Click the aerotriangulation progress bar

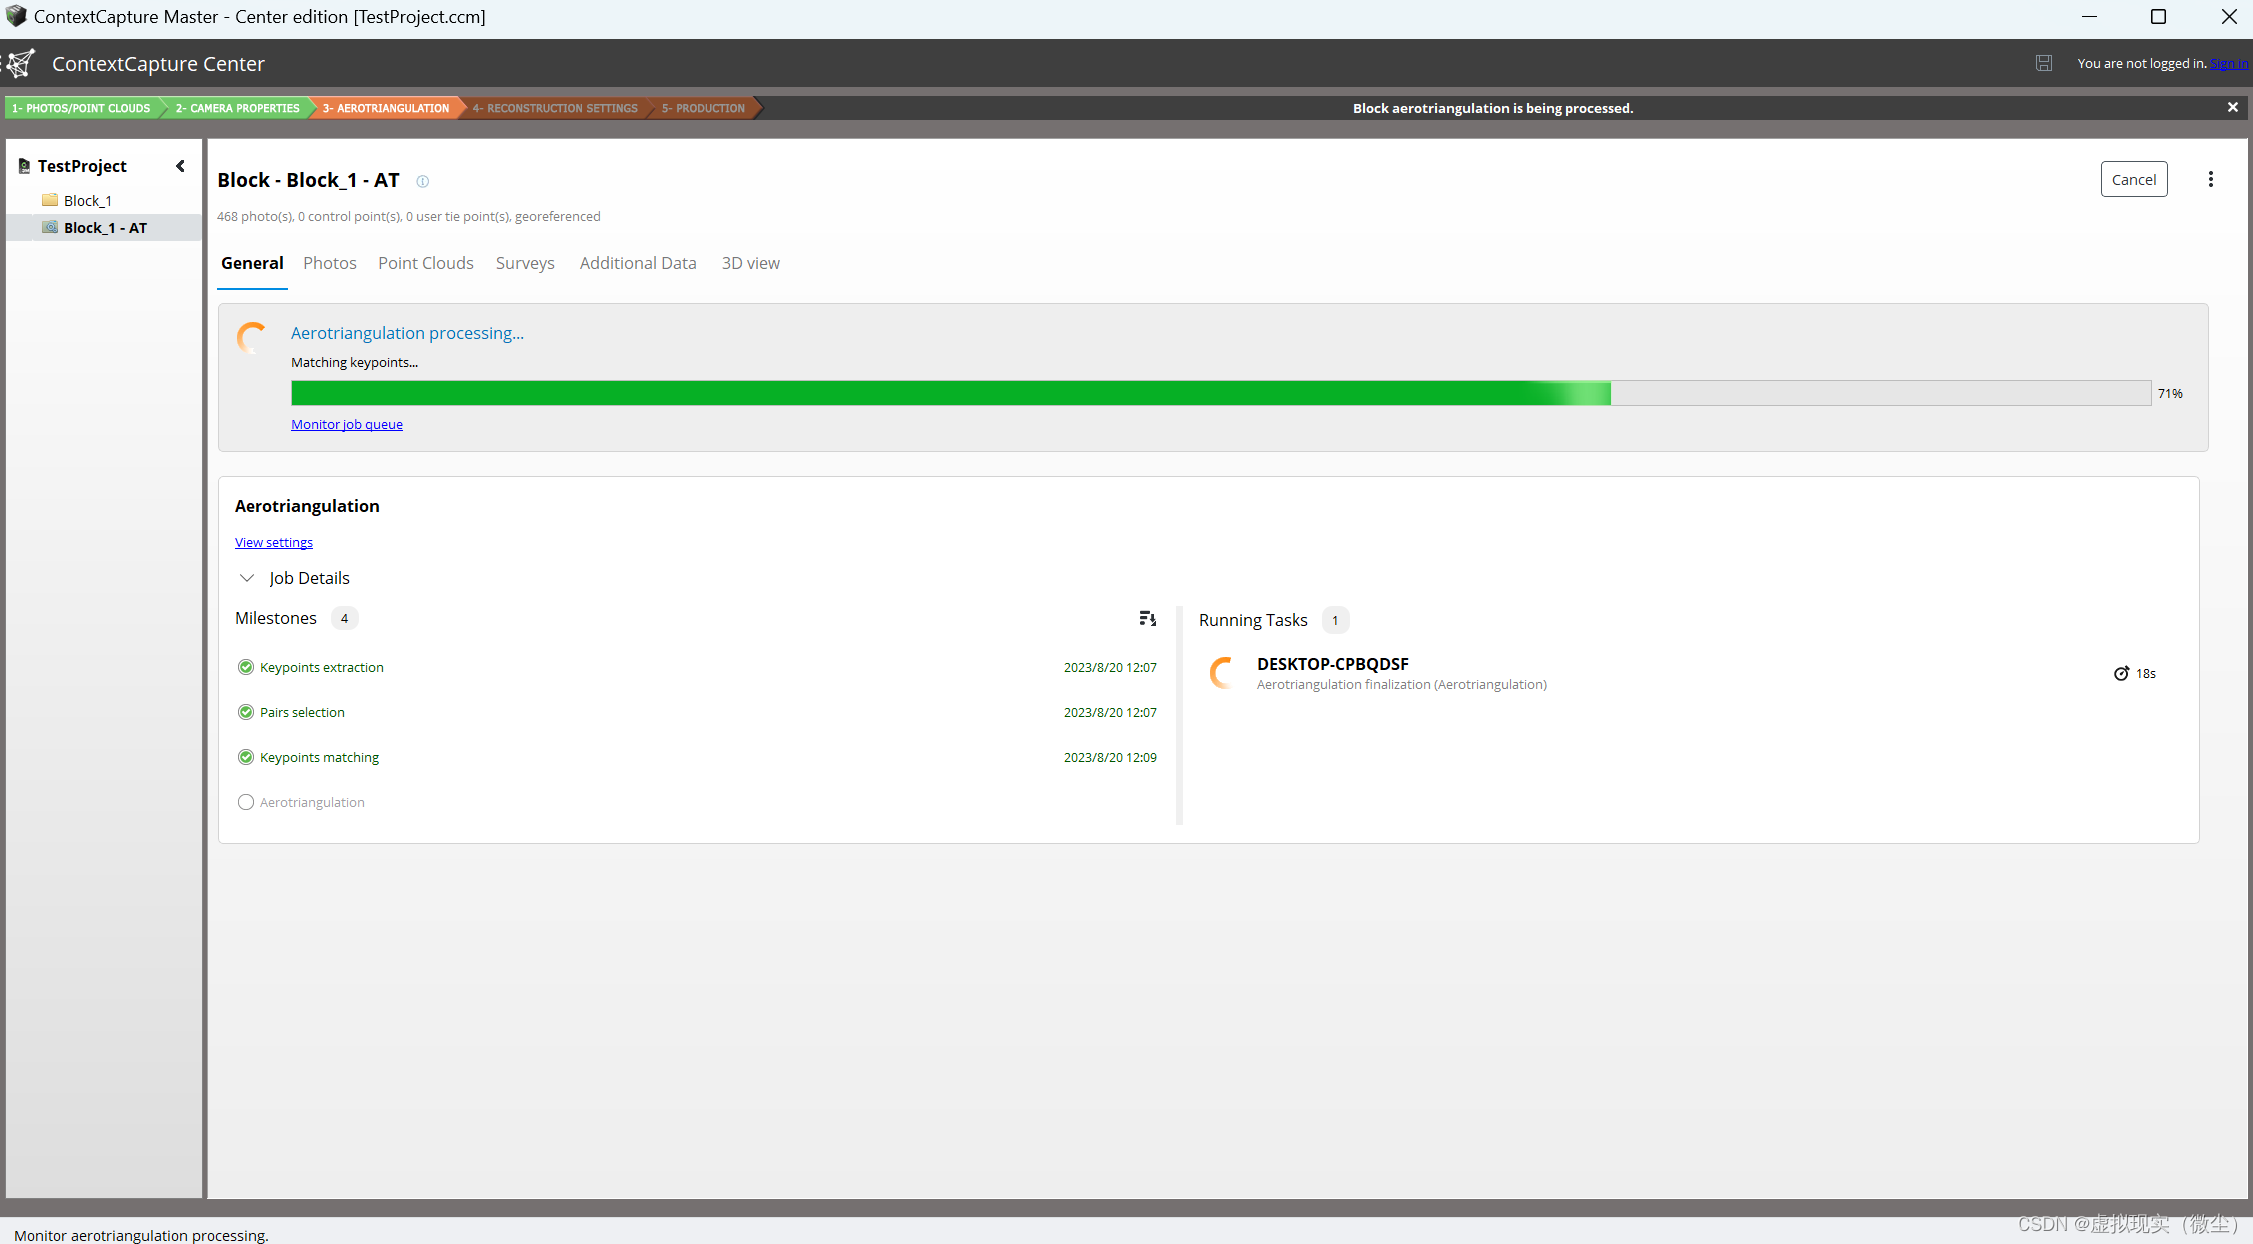pyautogui.click(x=1220, y=393)
